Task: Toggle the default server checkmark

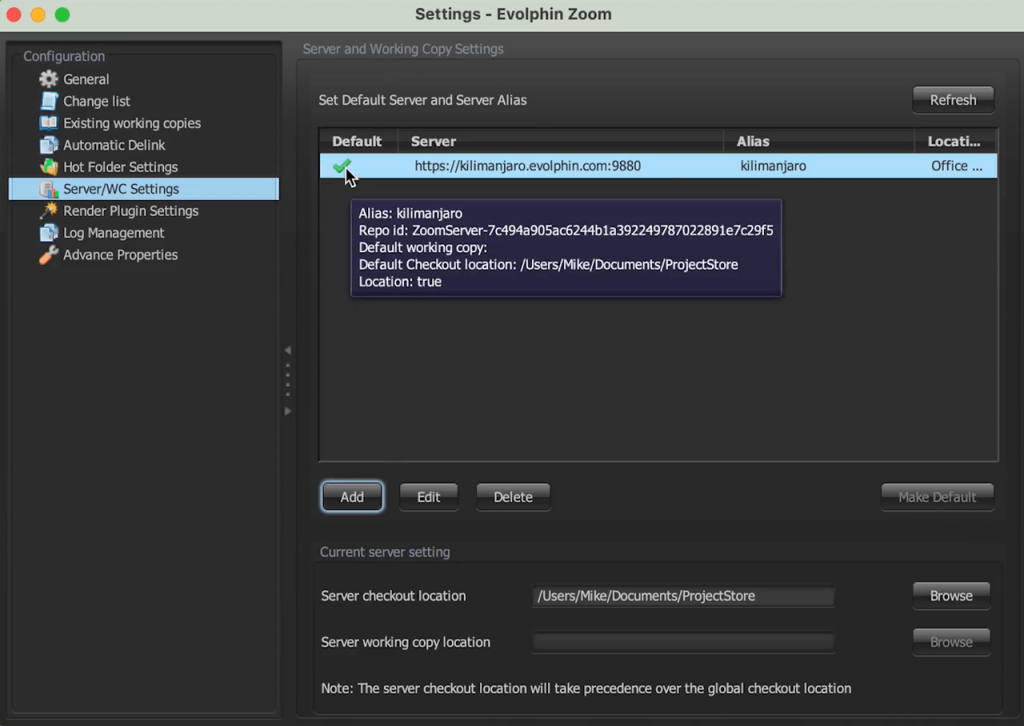Action: 340,166
